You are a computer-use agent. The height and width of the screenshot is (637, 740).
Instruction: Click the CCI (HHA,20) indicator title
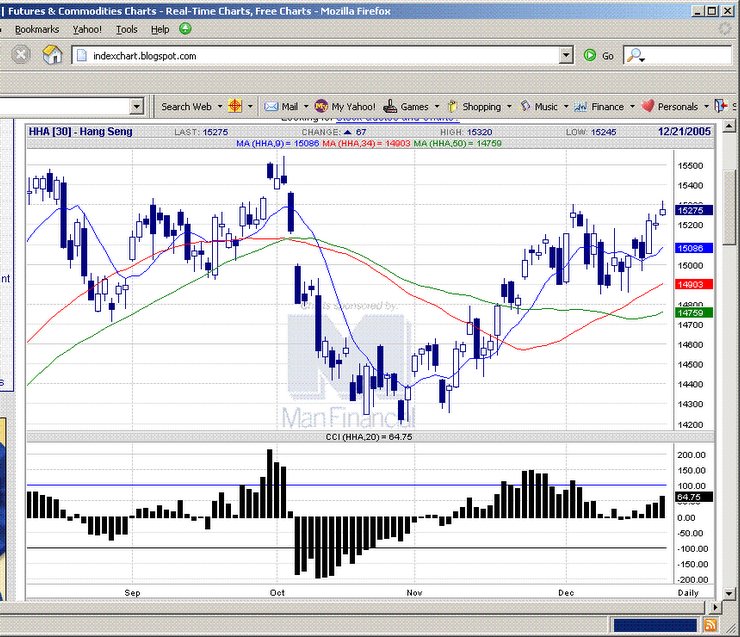369,437
